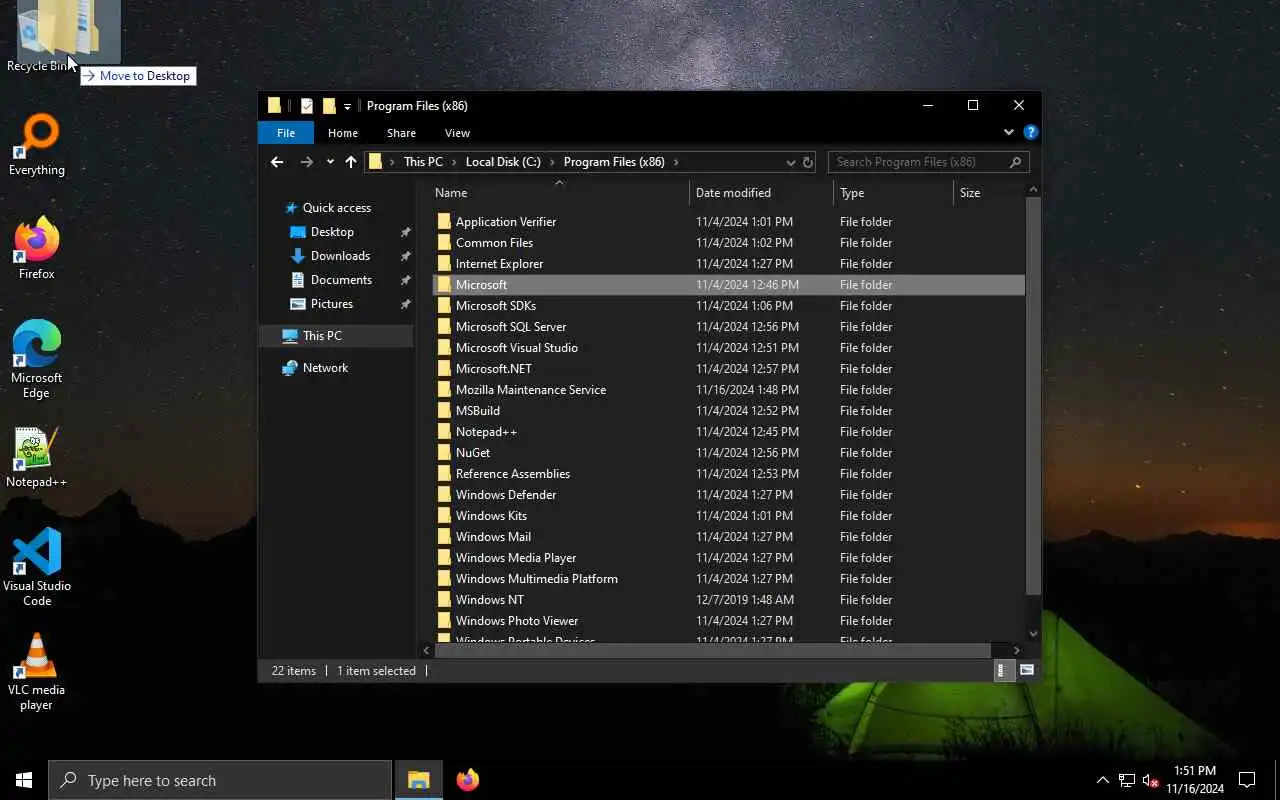Image resolution: width=1280 pixels, height=800 pixels.
Task: Refresh the Program Files (x86) folder view
Action: 808,162
